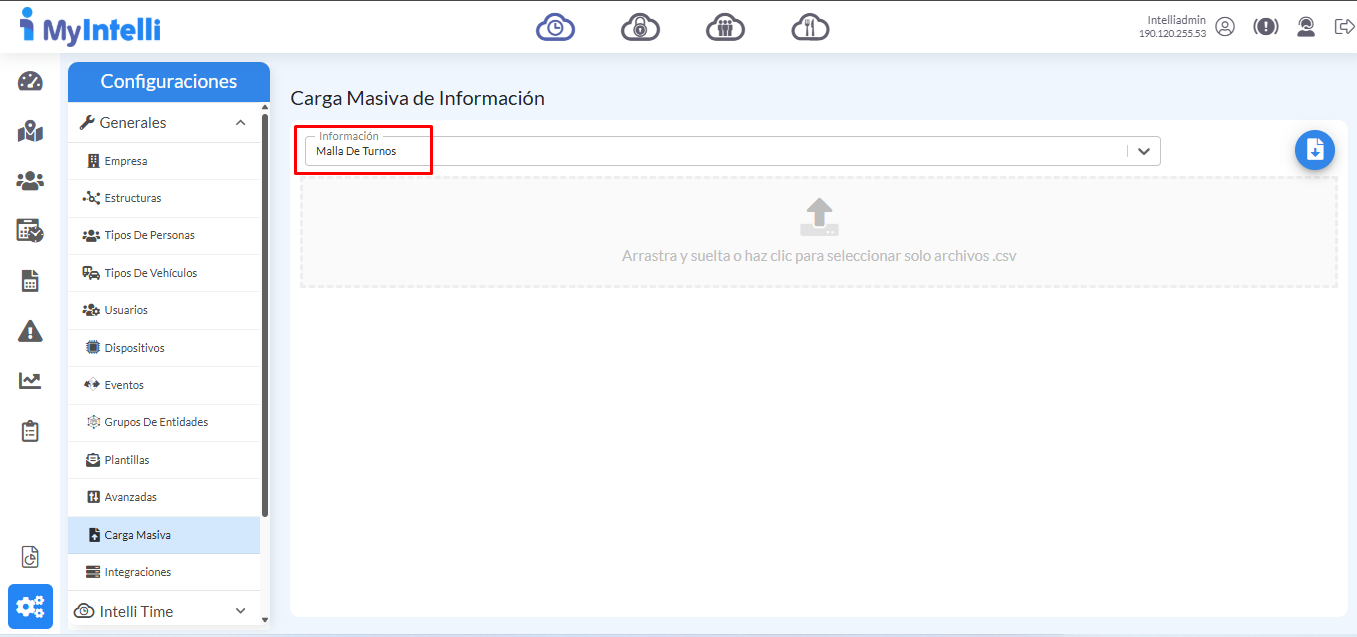Viewport: 1357px width, 637px height.
Task: Select the people cloud module icon
Action: [725, 27]
